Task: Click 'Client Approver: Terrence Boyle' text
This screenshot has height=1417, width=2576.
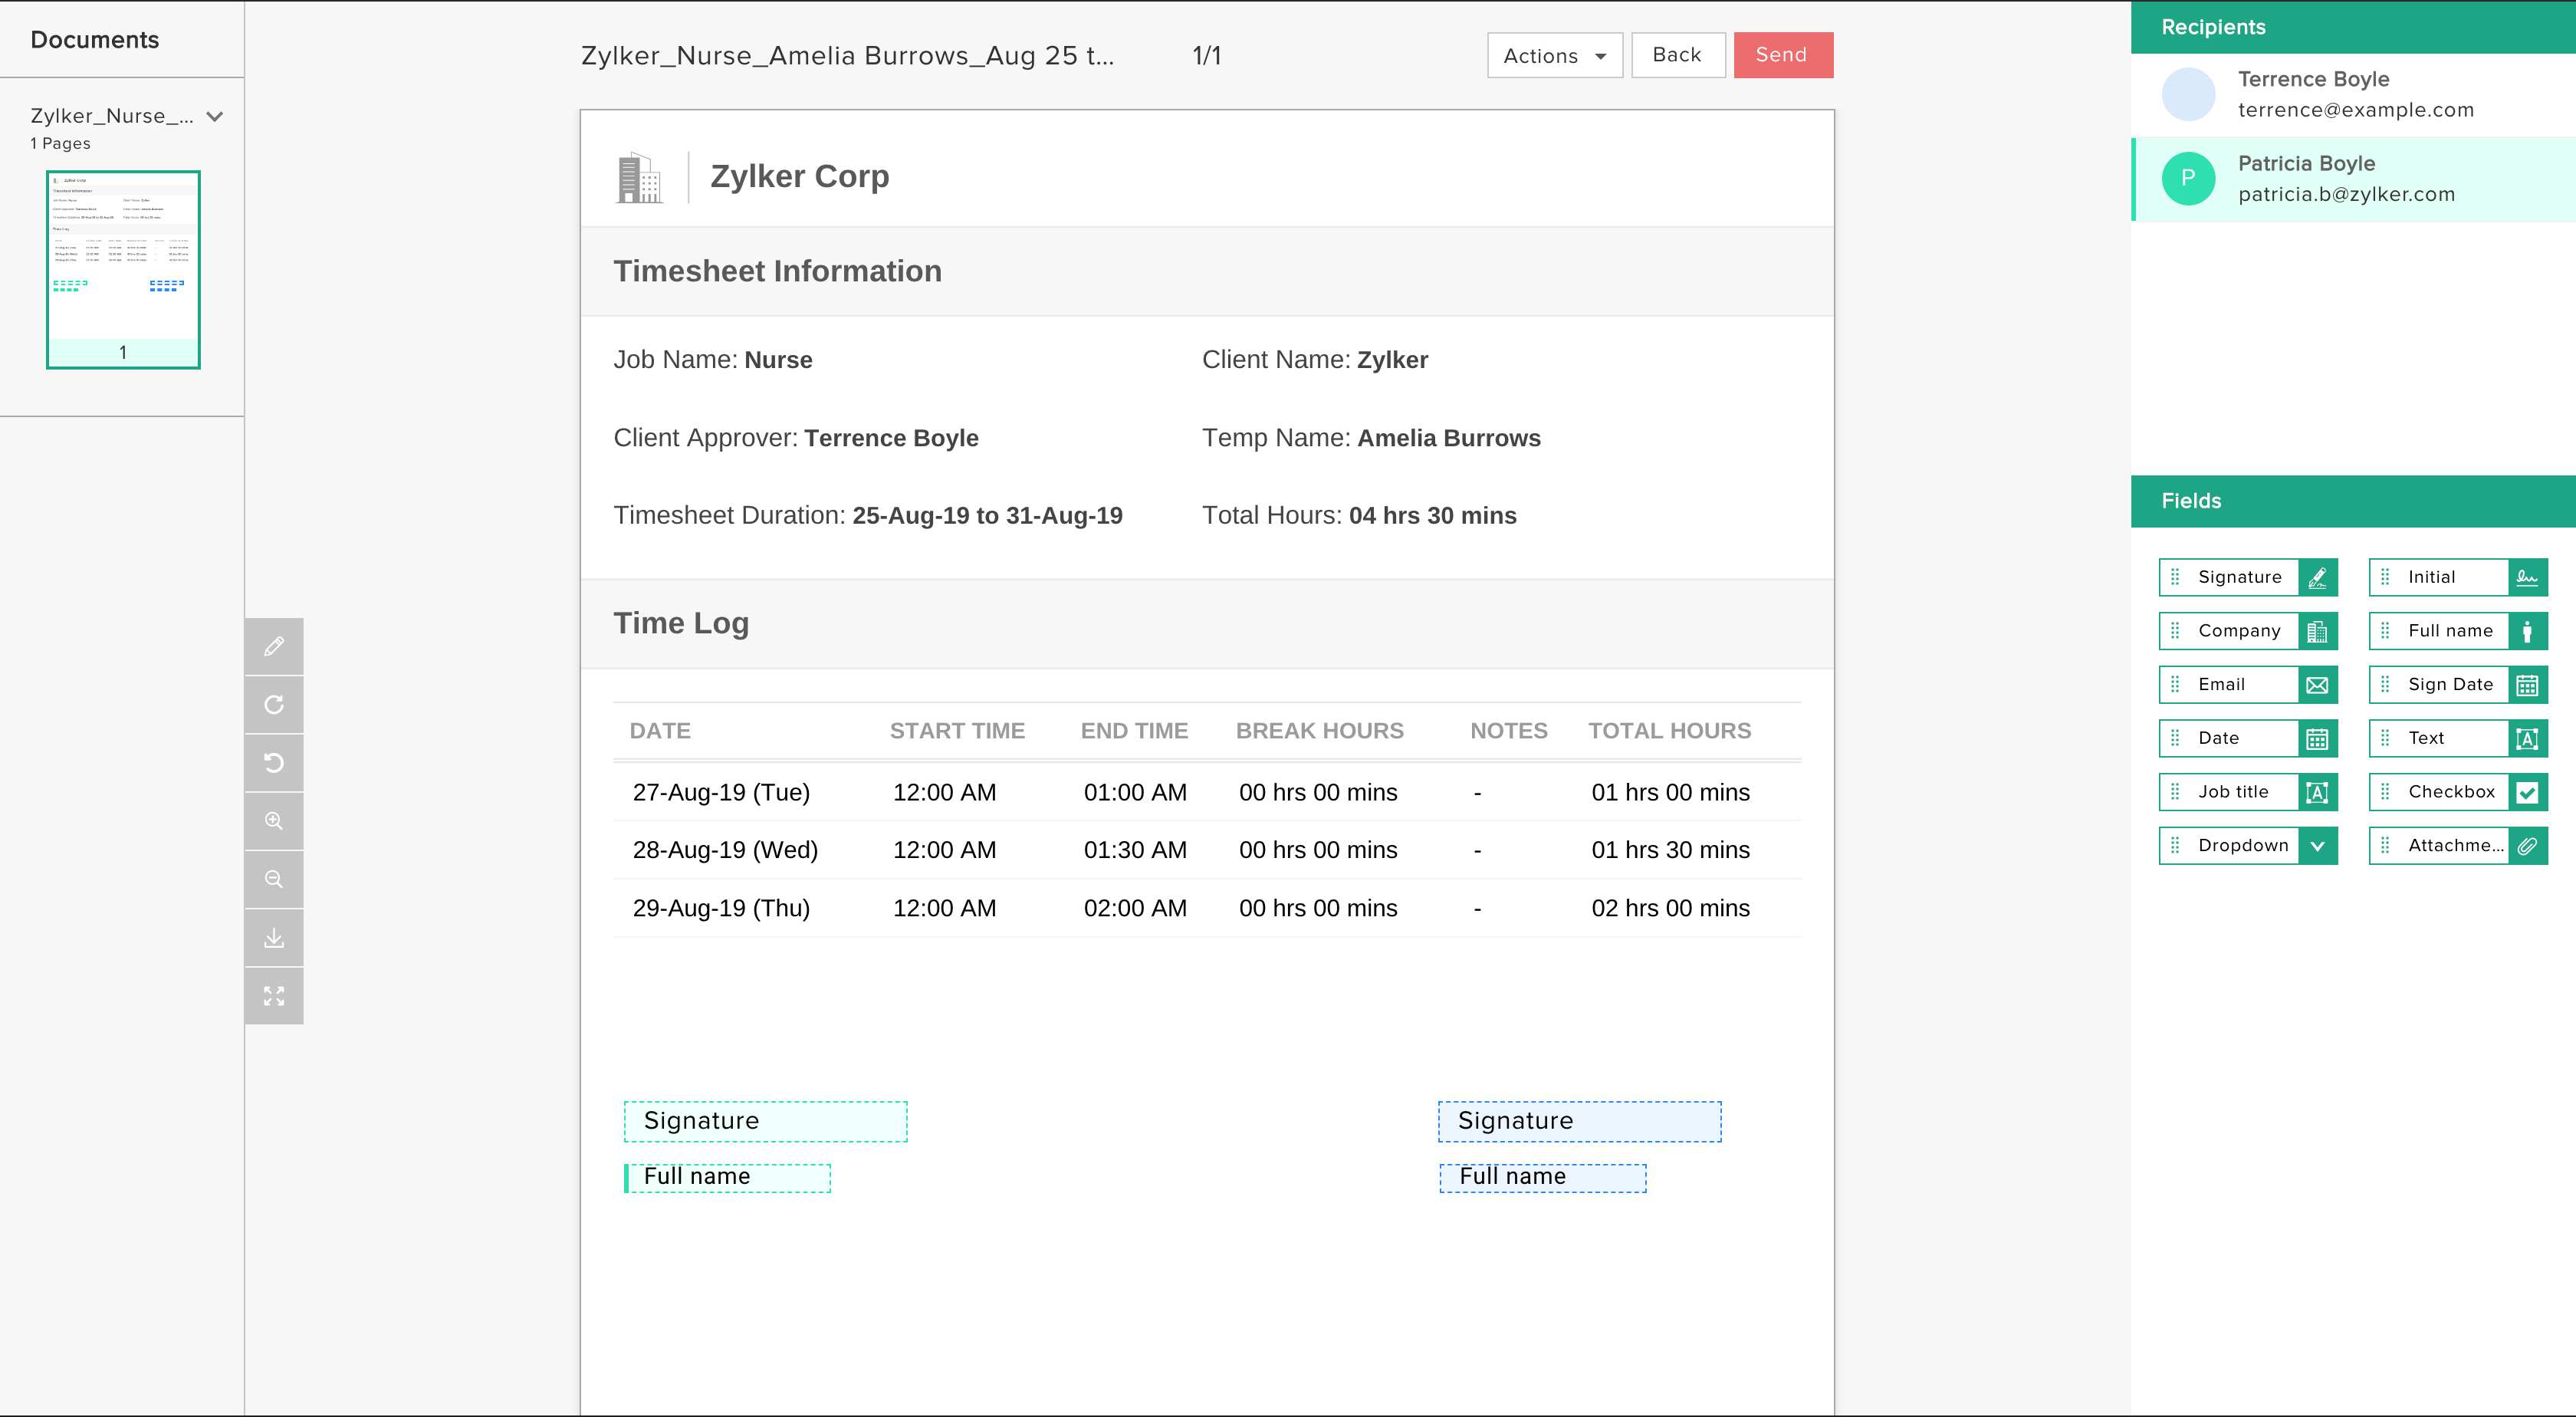Action: pos(796,438)
